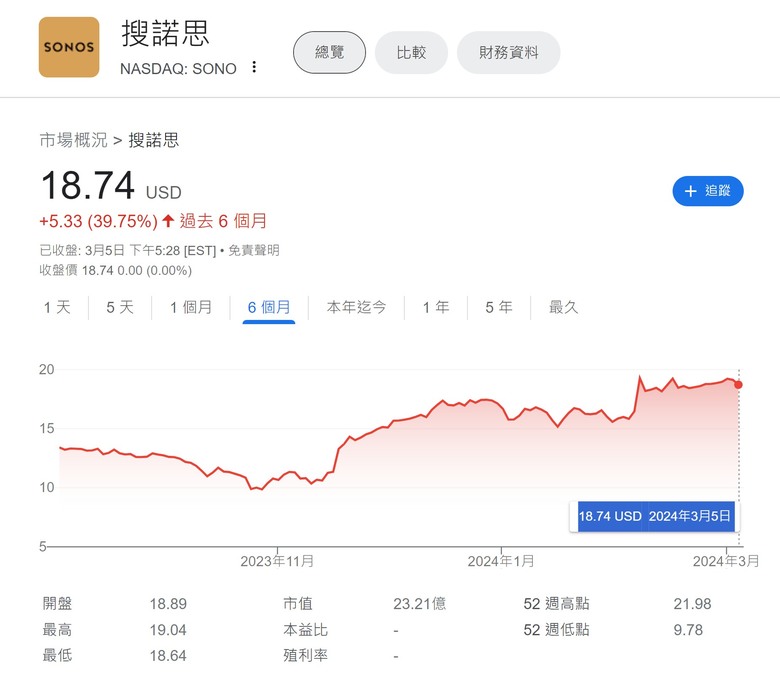Click the 2024年3月 axis label

pos(726,562)
